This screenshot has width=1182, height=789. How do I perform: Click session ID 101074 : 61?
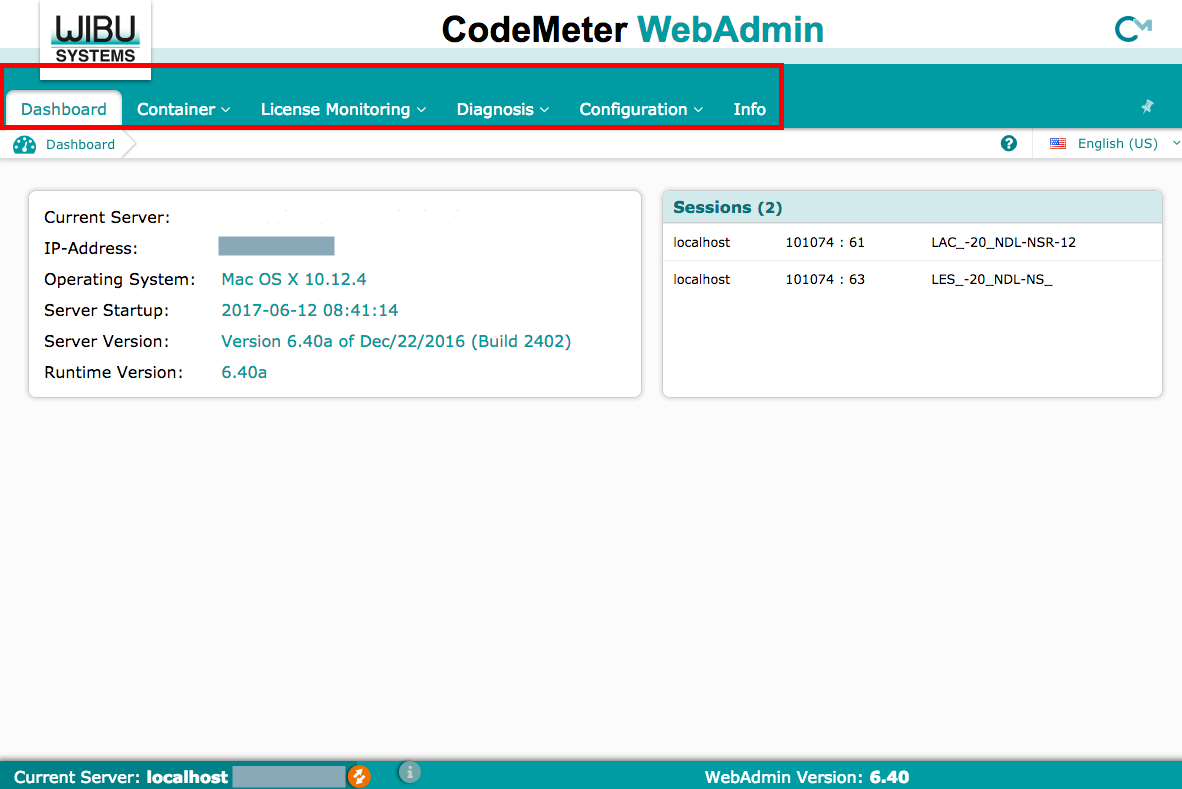point(825,242)
